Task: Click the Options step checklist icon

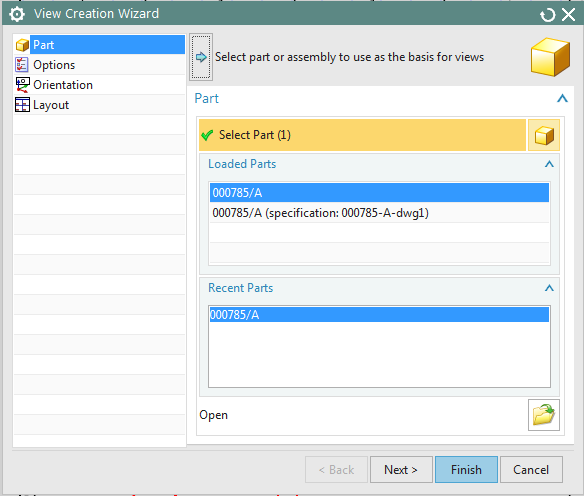Action: point(22,65)
